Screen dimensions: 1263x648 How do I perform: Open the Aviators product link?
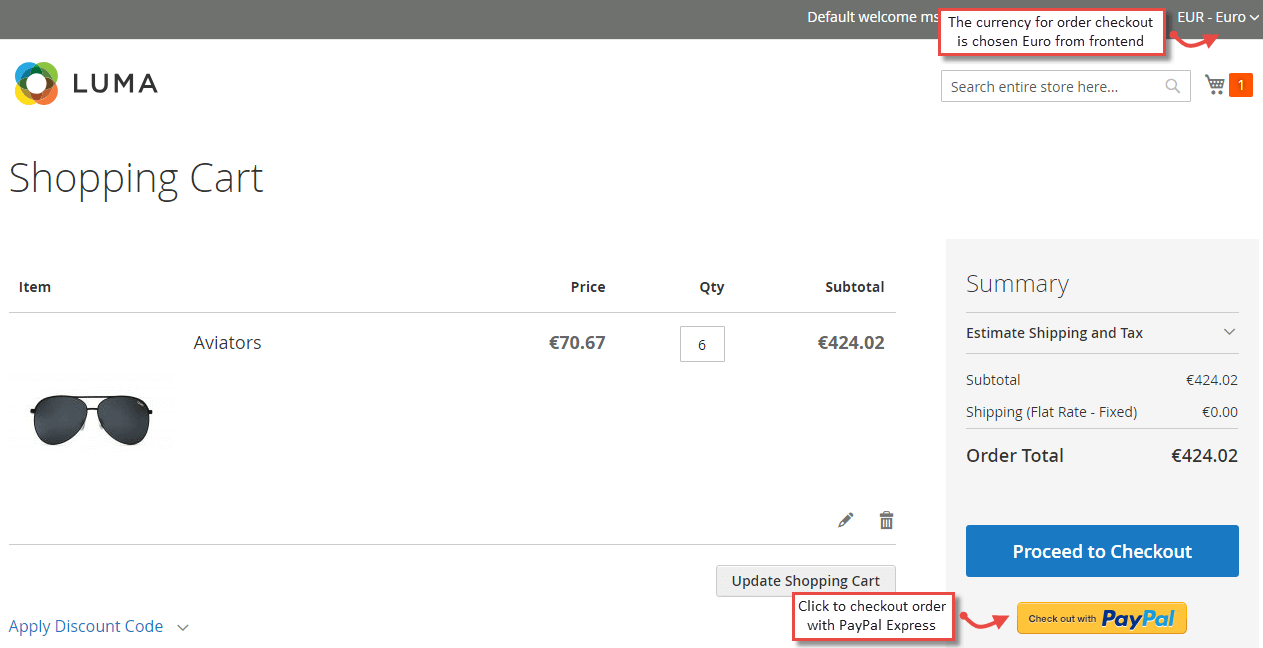pyautogui.click(x=228, y=342)
